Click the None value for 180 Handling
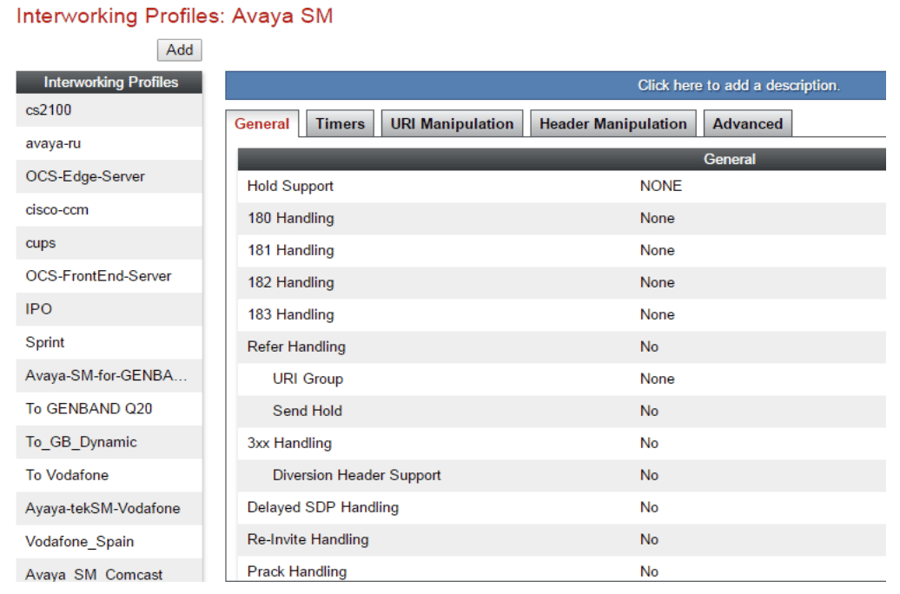The image size is (900, 594). (x=657, y=218)
